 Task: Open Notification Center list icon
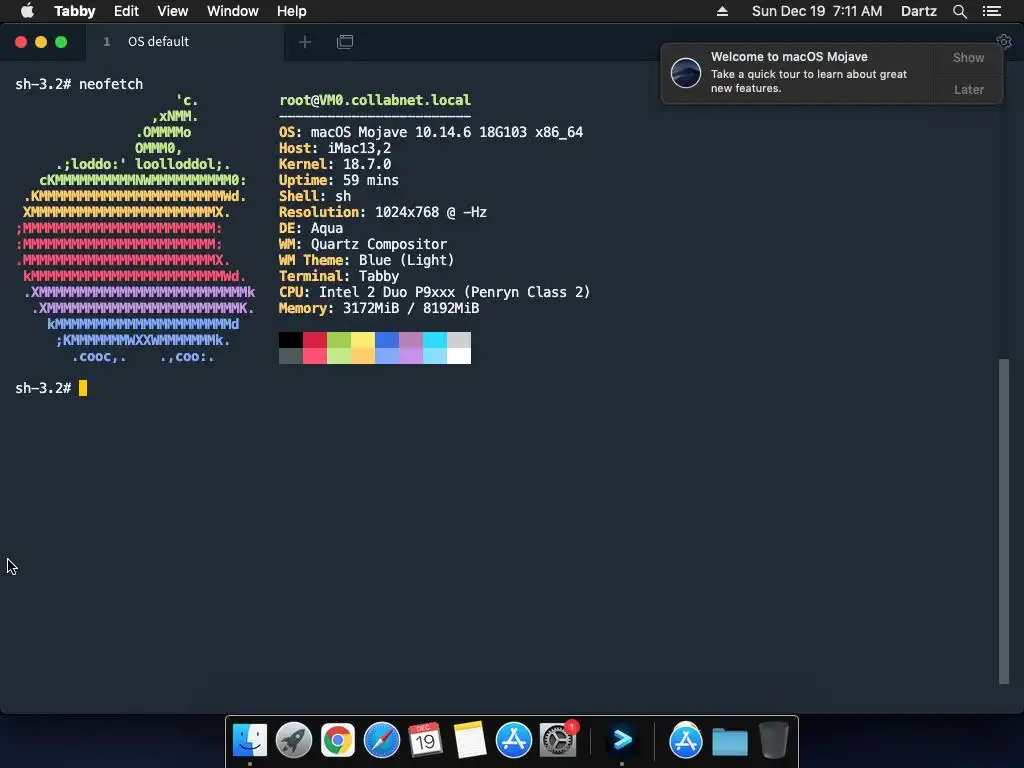[x=991, y=11]
